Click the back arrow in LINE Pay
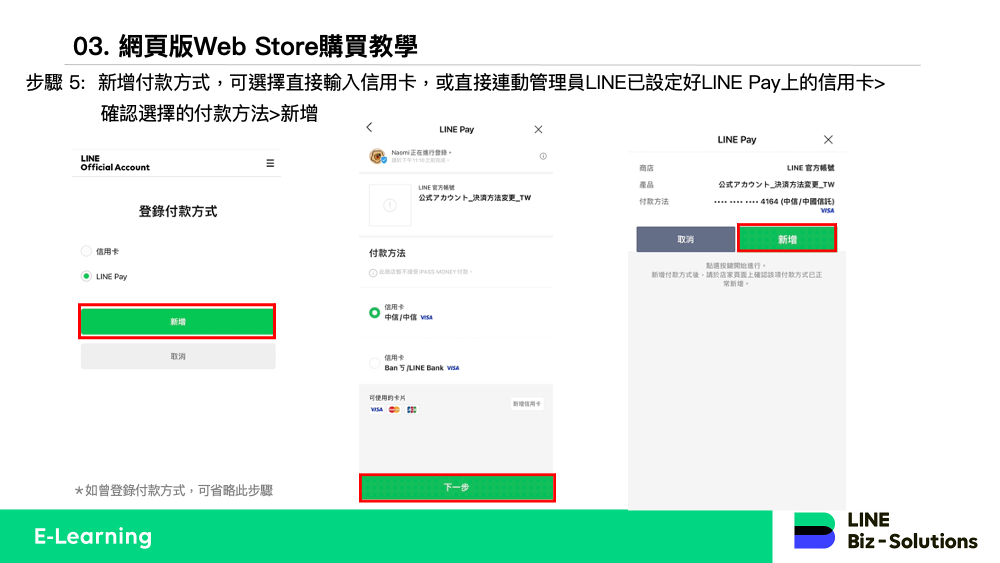This screenshot has height=563, width=1000. pyautogui.click(x=369, y=128)
